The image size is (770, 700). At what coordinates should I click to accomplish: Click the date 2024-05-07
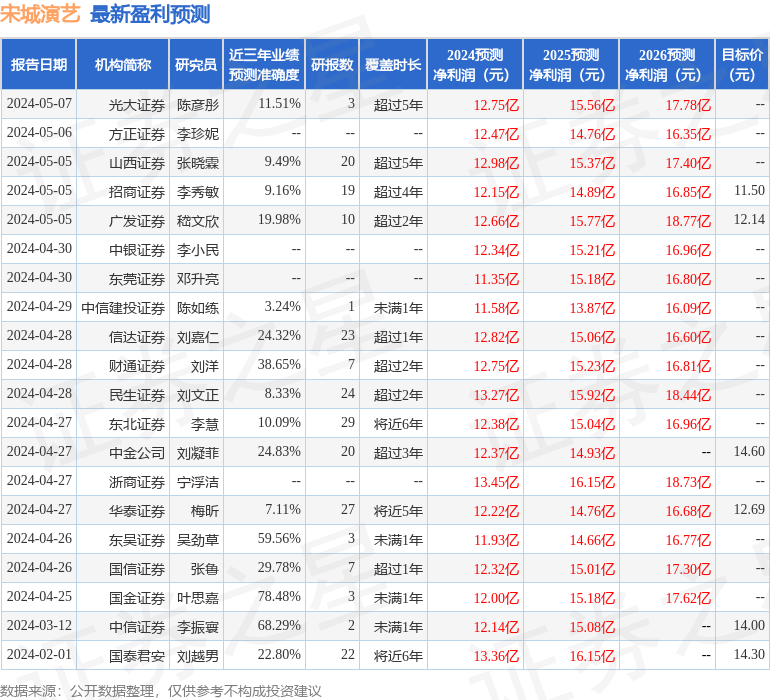(x=39, y=104)
